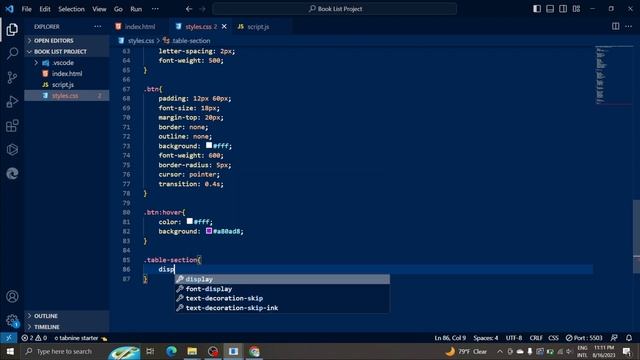Click tabnine starter in status bar
The width and height of the screenshot is (640, 360).
click(x=80, y=338)
